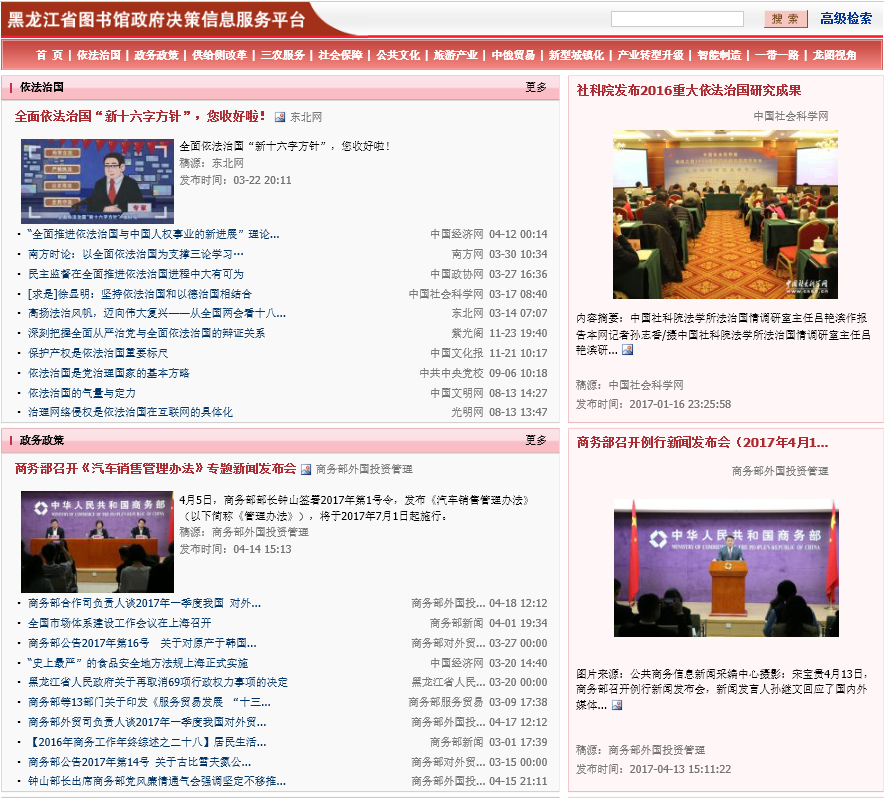The image size is (884, 798).
Task: Open article 高扬法治风帆，迈向伟大复兴
Action: tap(157, 314)
